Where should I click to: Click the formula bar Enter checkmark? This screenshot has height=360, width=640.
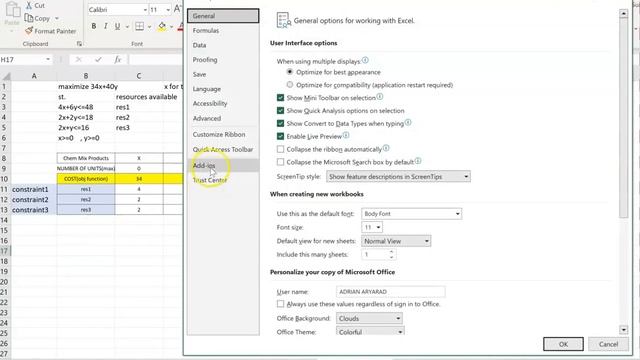98,60
